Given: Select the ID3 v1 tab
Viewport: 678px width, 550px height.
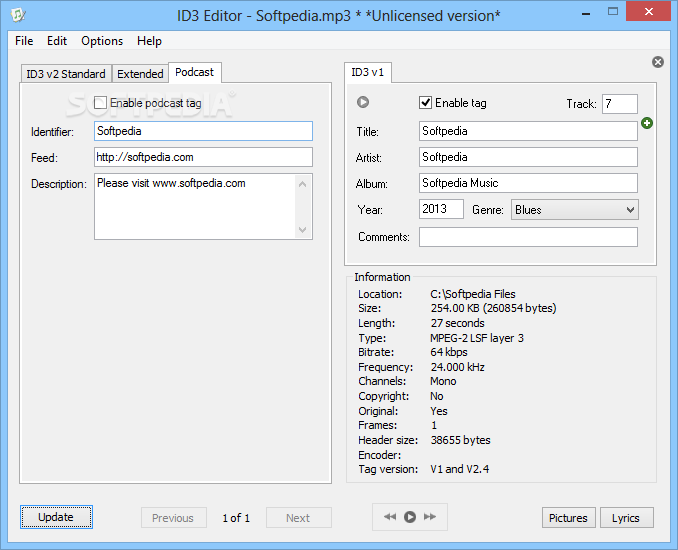Looking at the screenshot, I should coord(368,72).
